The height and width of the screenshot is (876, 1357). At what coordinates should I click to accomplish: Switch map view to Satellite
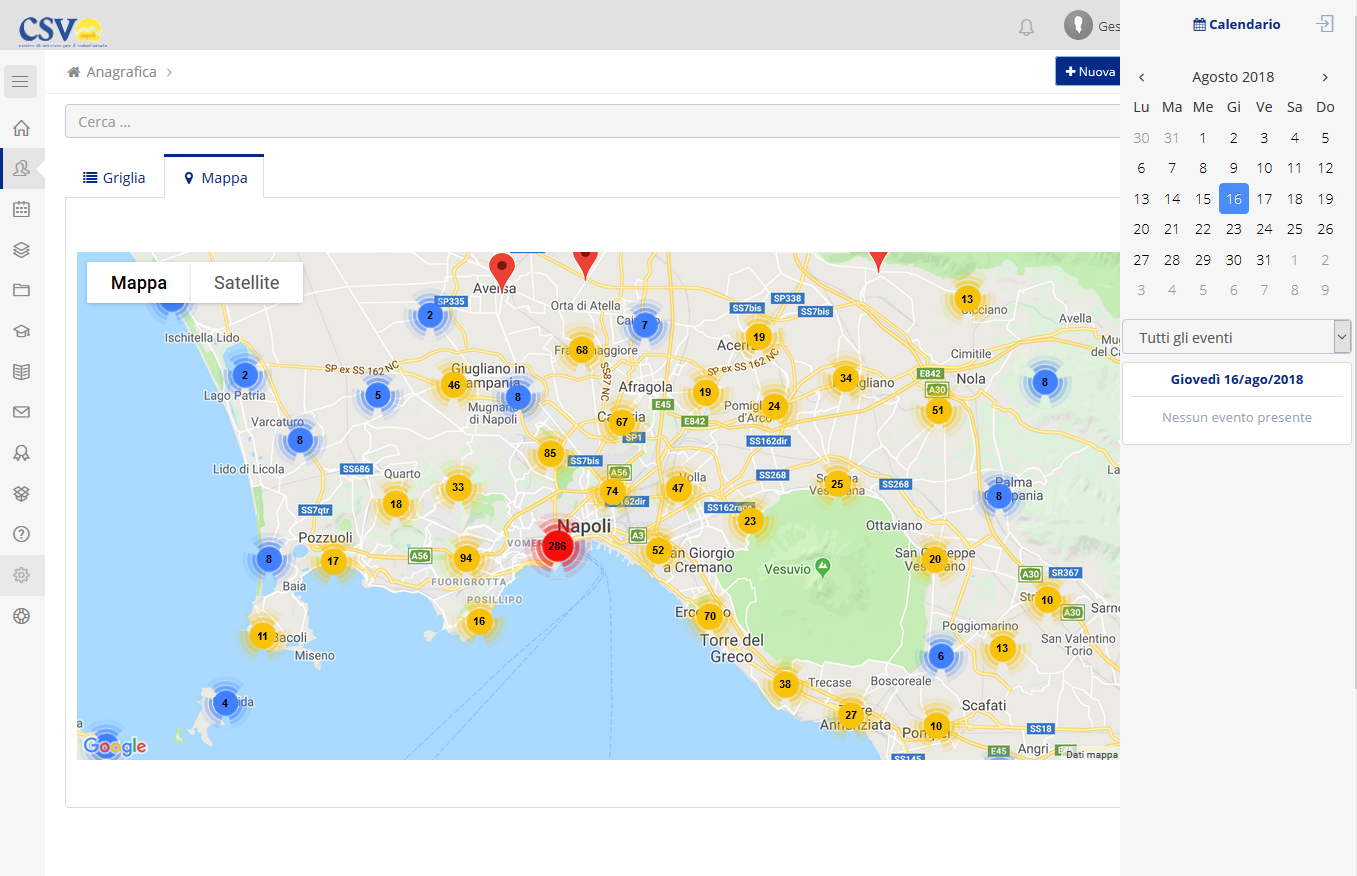247,282
